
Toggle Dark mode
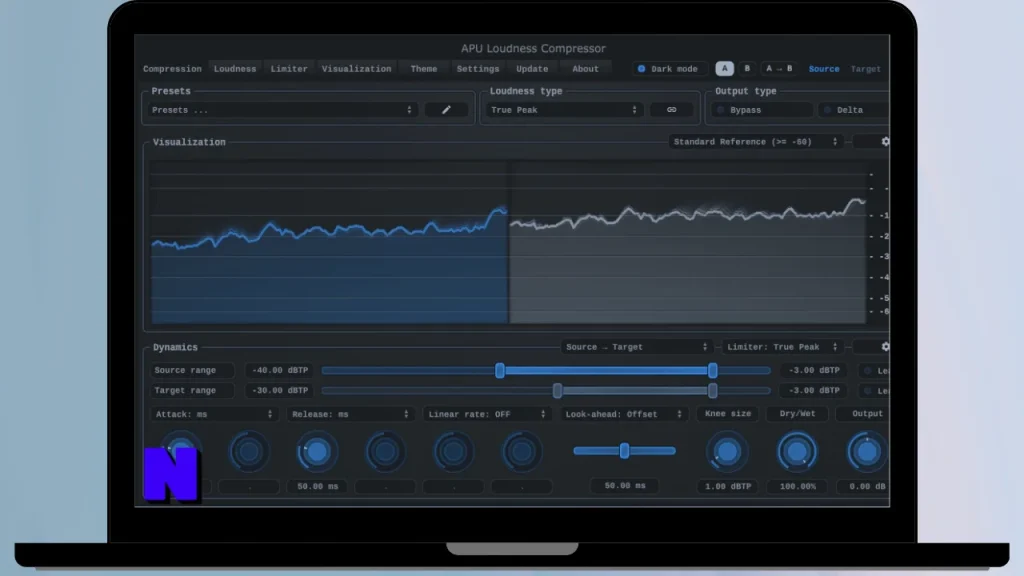pos(669,69)
